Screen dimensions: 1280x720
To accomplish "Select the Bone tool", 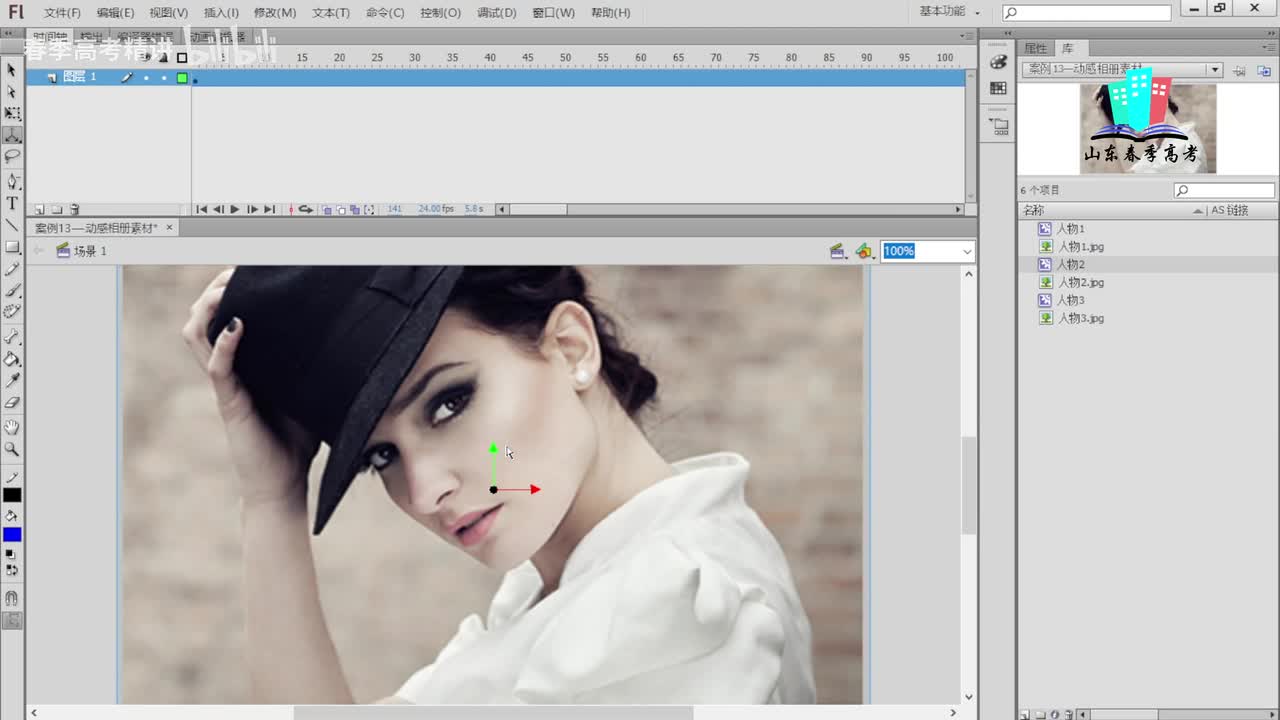I will pyautogui.click(x=12, y=337).
